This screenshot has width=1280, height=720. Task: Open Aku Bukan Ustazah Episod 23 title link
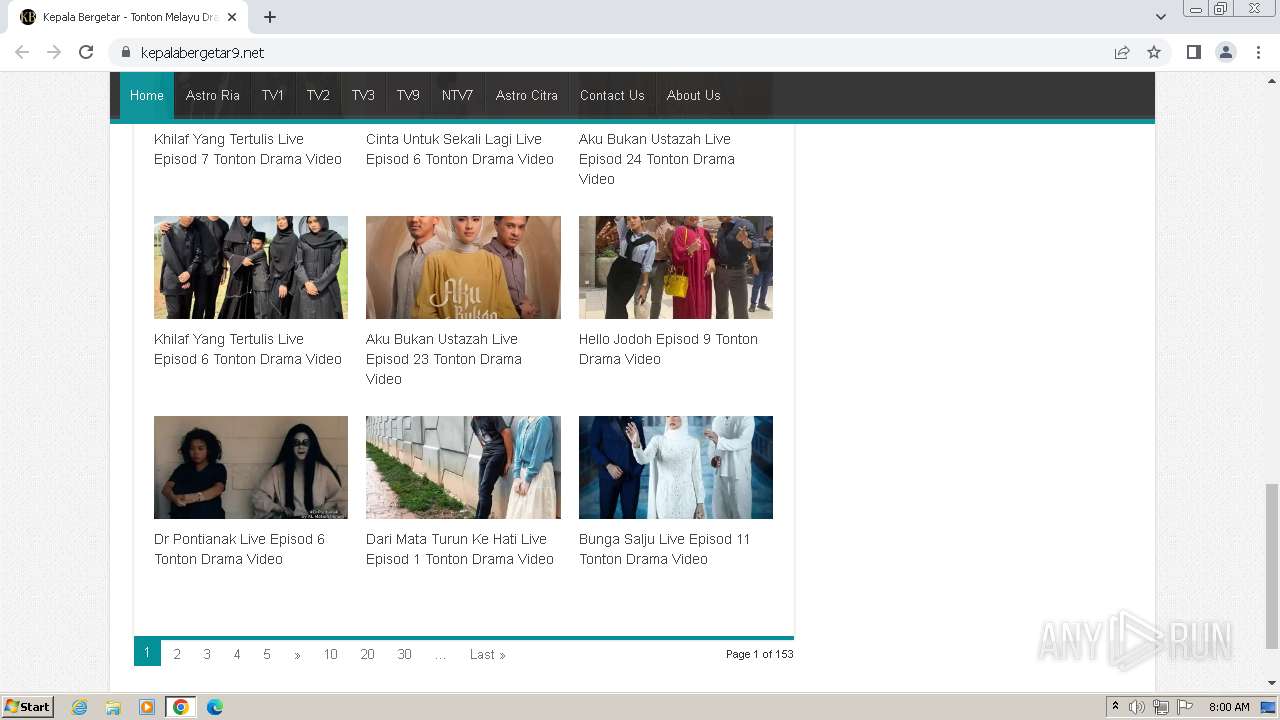tap(444, 359)
